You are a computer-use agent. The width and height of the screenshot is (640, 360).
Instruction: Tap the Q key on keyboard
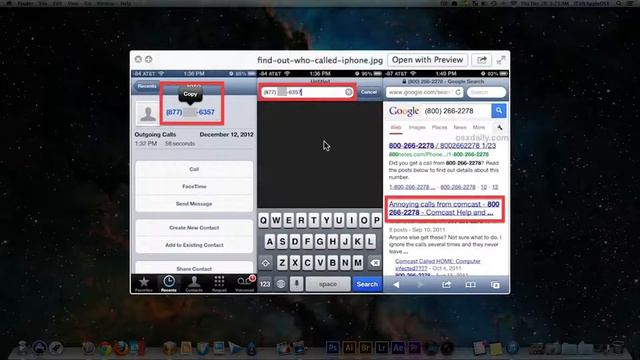pos(264,220)
